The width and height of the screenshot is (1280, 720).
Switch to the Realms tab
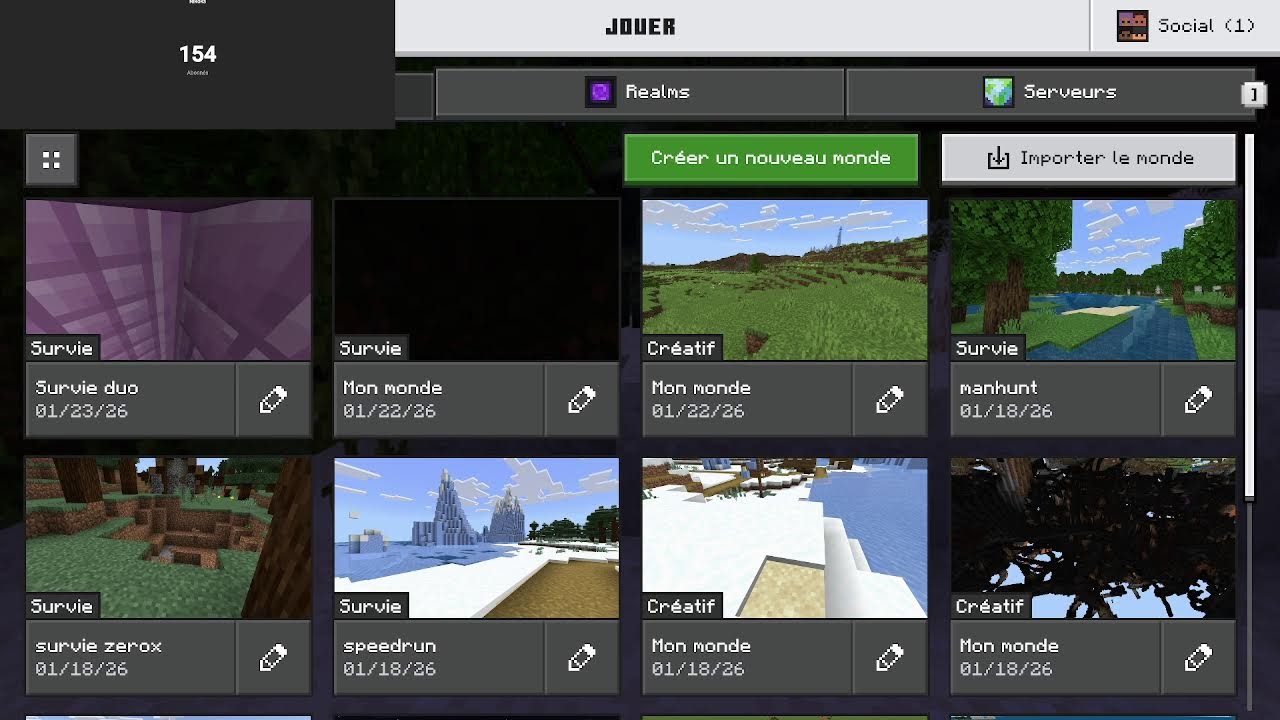pos(640,92)
